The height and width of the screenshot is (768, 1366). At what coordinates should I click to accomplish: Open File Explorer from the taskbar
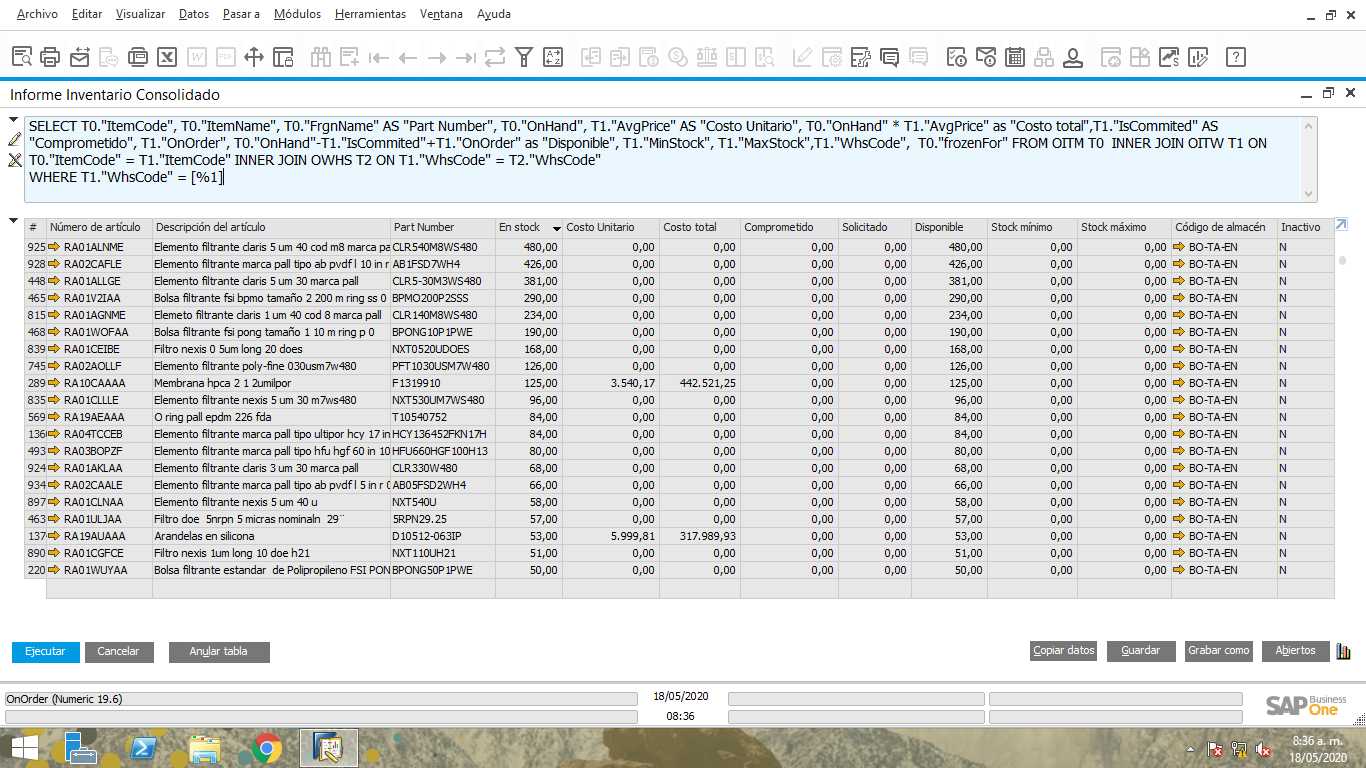(x=204, y=748)
